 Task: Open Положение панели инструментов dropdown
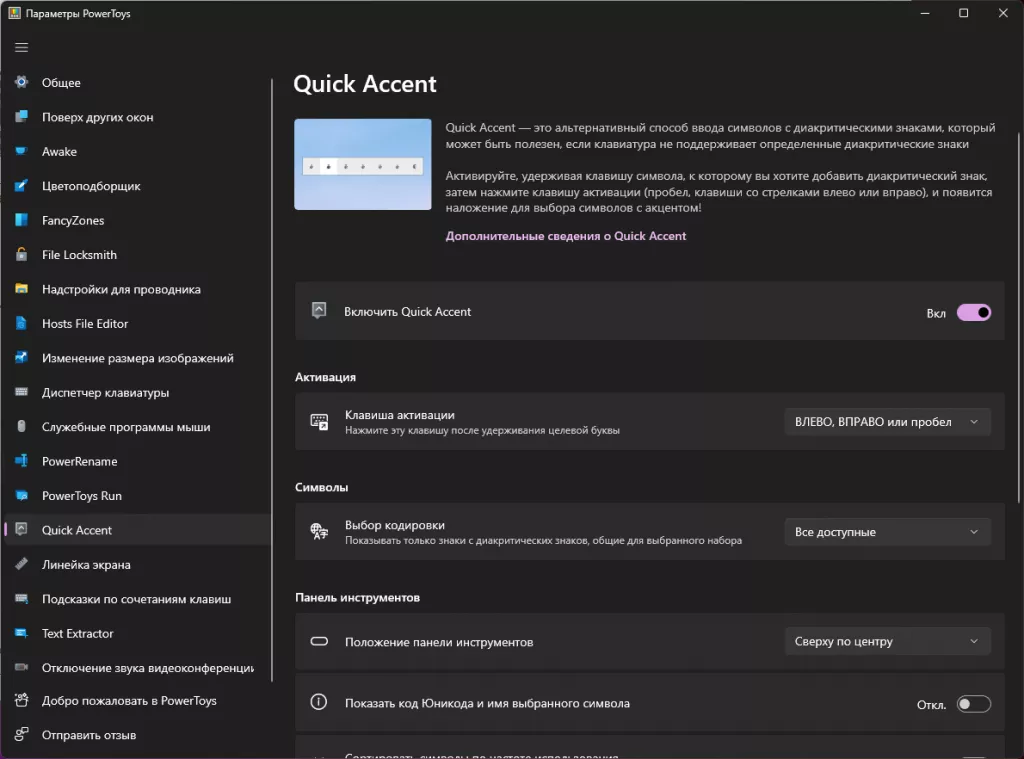pos(887,642)
